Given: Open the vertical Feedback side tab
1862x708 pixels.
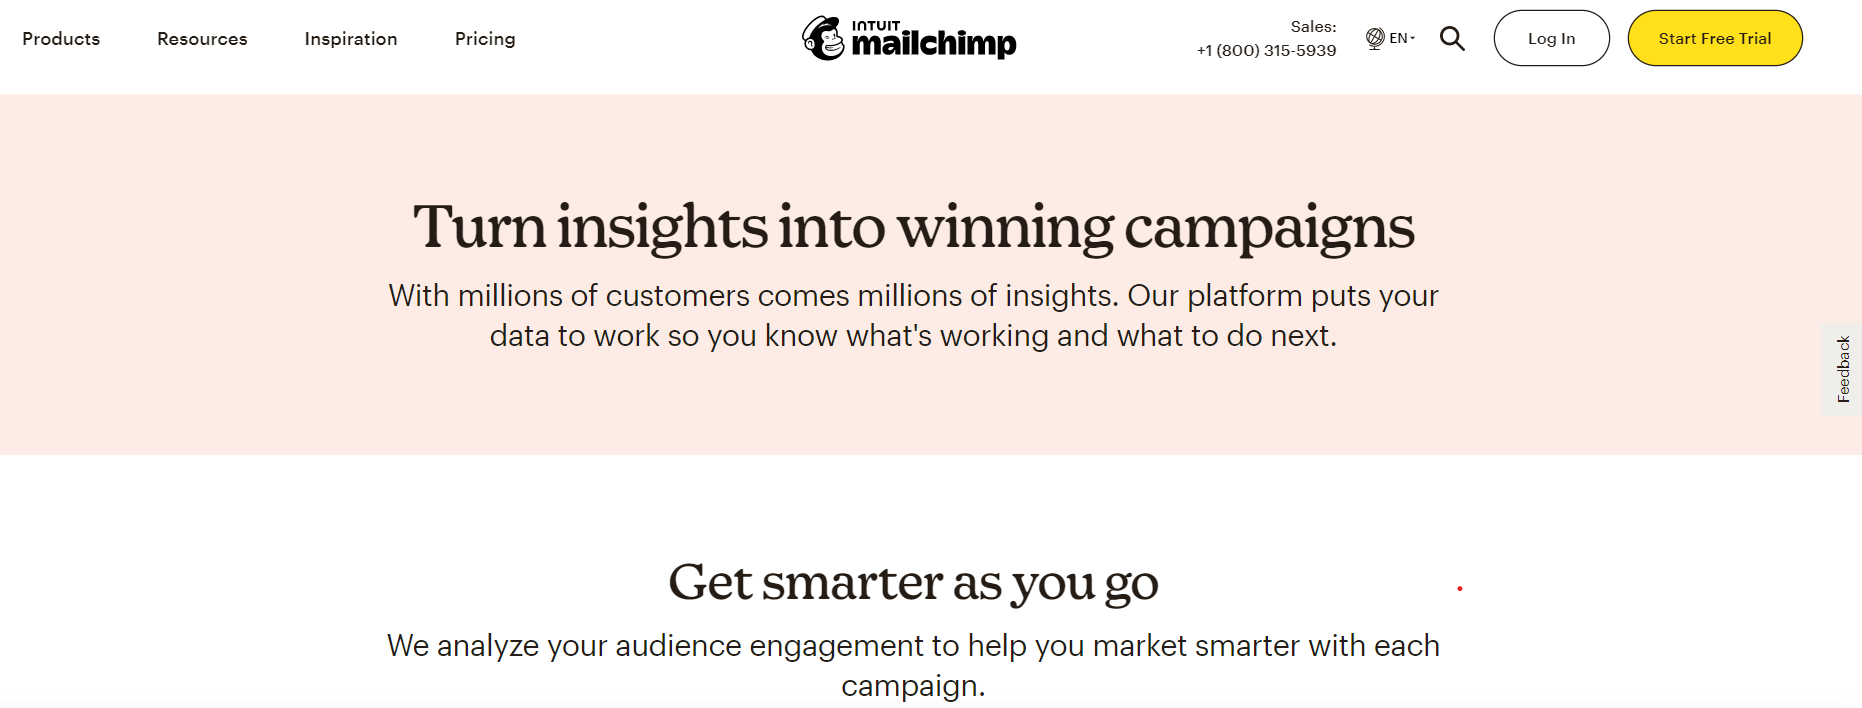Looking at the screenshot, I should pyautogui.click(x=1843, y=369).
